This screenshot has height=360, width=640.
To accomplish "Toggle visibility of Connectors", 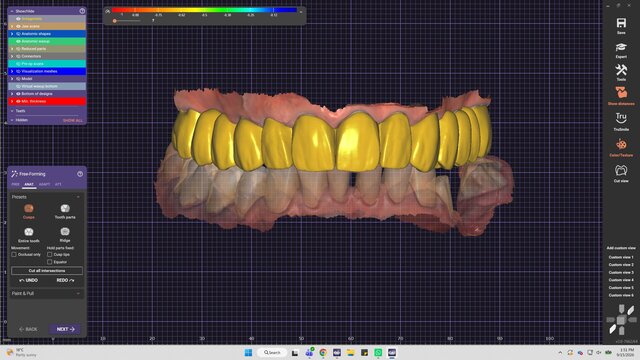I will click(x=18, y=56).
